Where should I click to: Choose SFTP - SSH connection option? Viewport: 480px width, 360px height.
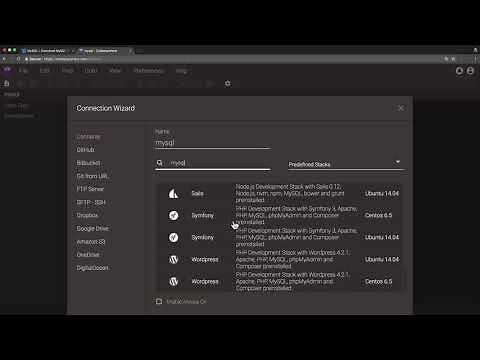91,202
